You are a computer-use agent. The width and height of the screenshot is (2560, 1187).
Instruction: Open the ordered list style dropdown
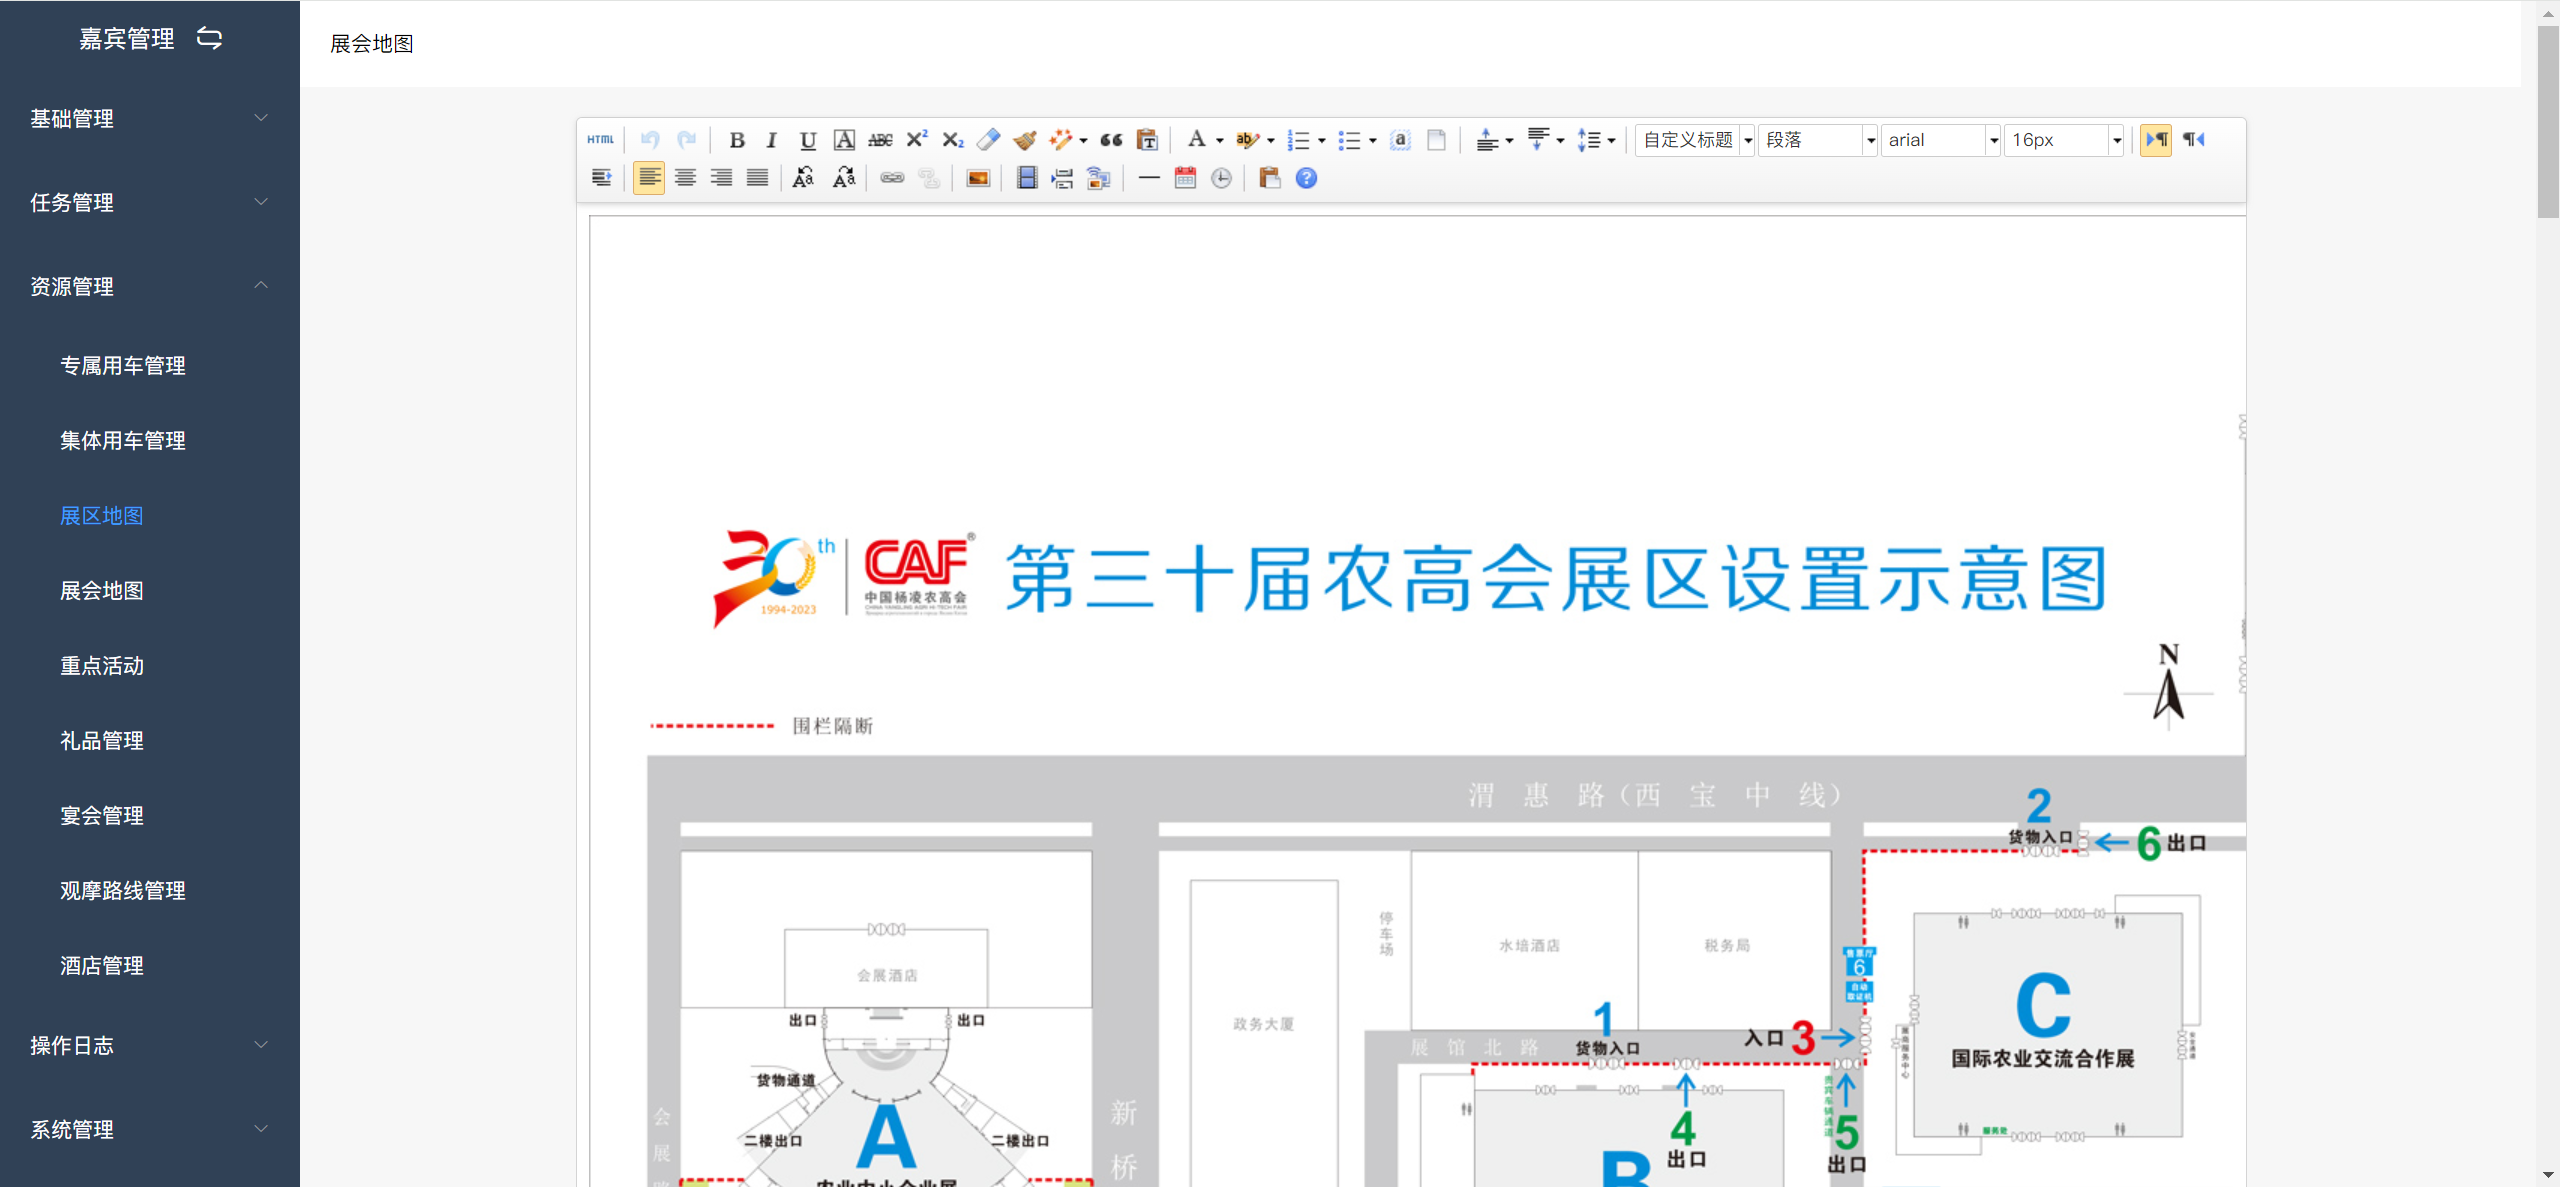[x=1322, y=141]
